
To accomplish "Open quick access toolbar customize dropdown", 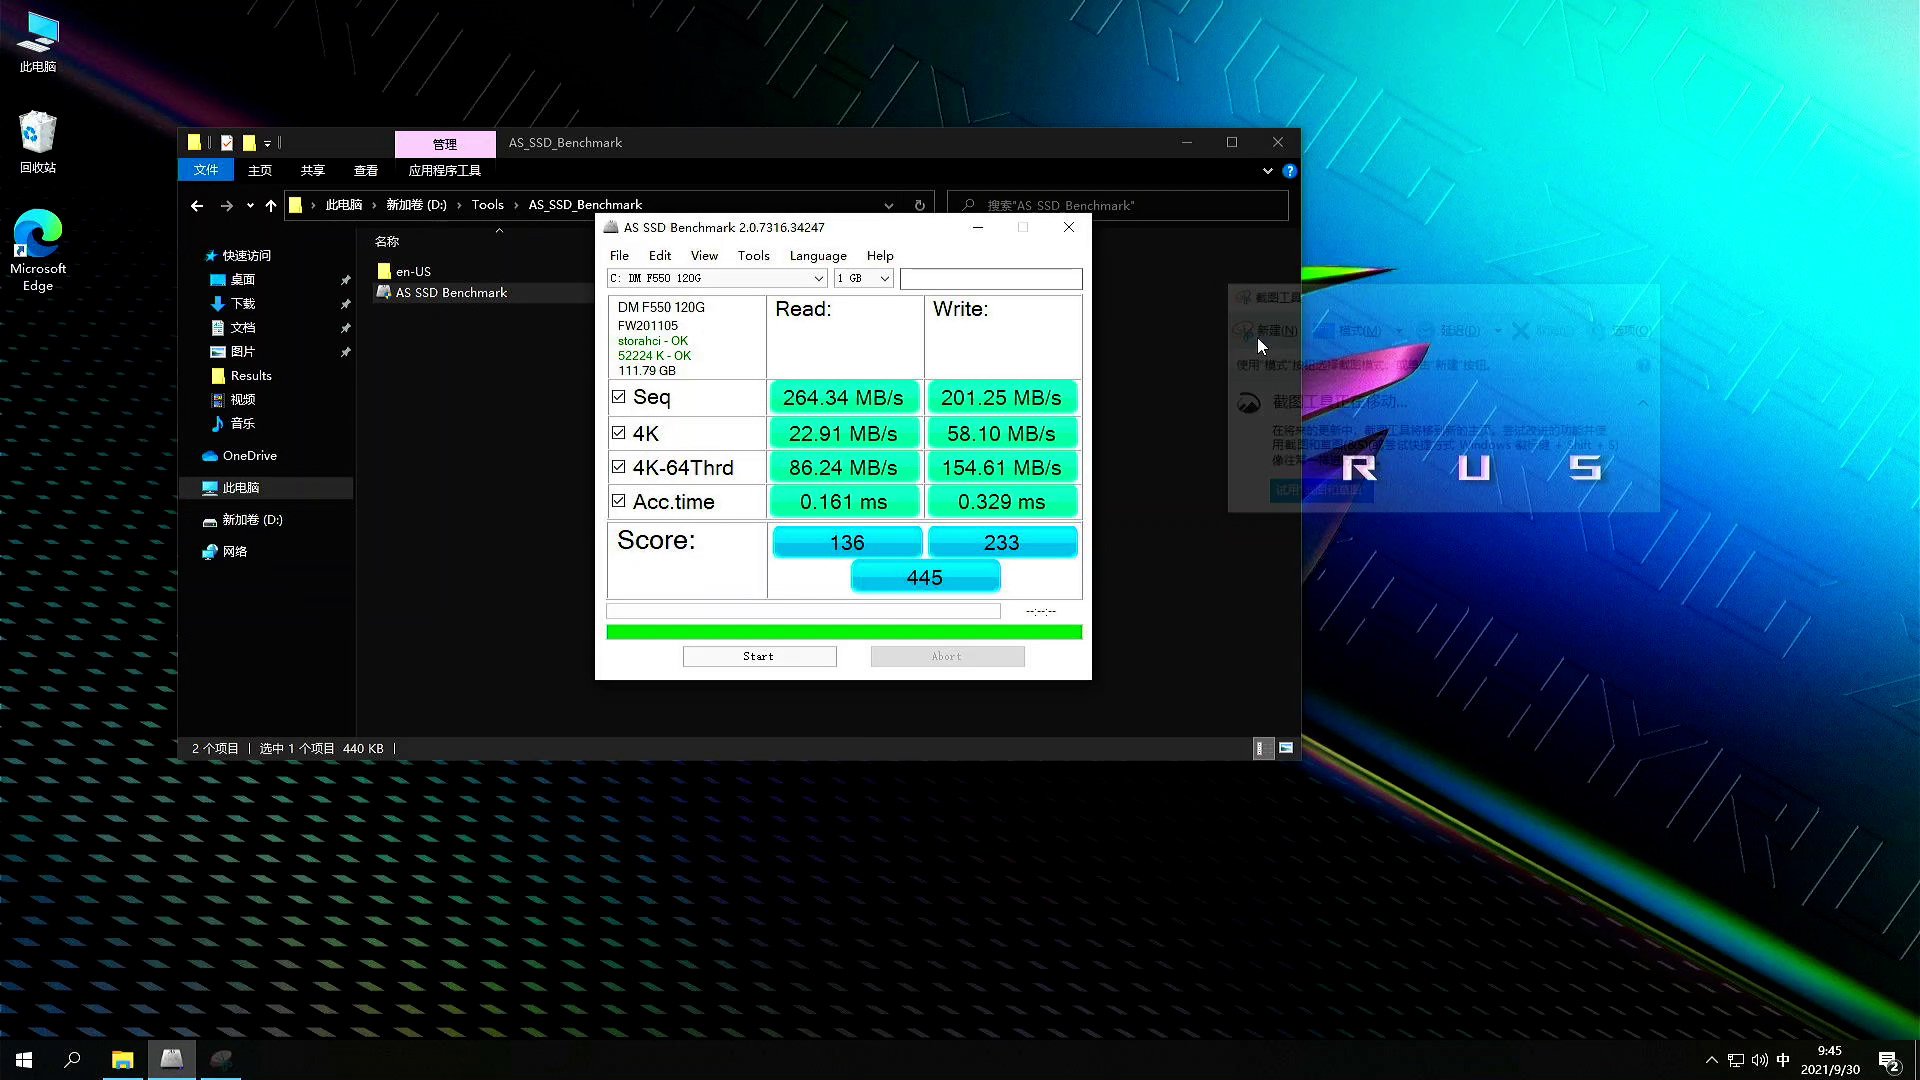I will tap(267, 144).
